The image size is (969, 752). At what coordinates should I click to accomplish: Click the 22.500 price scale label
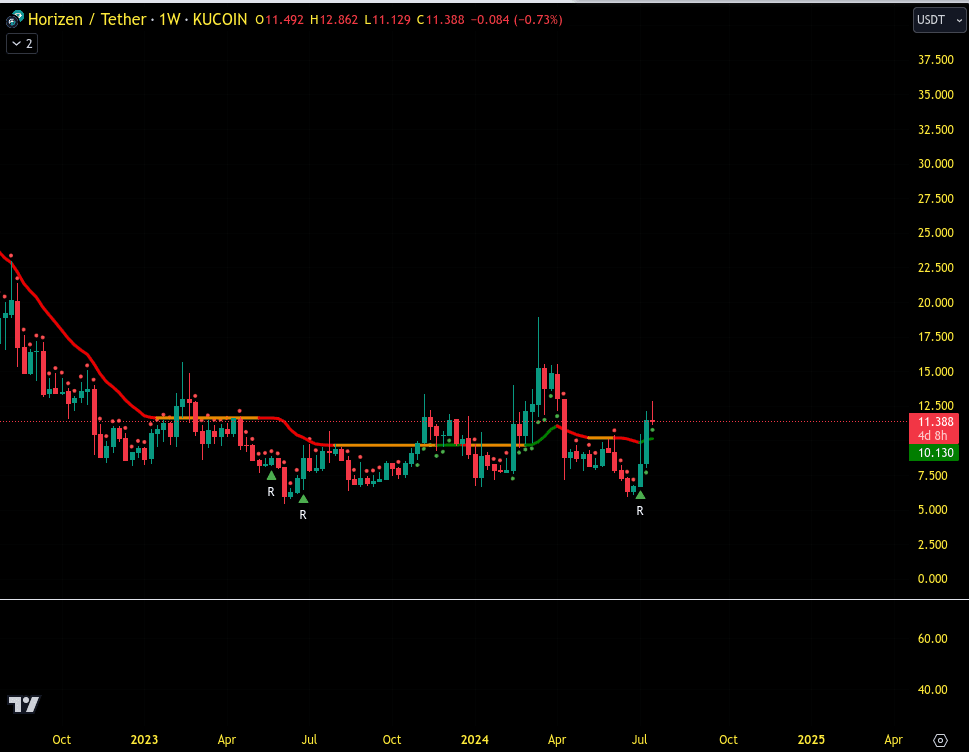coord(936,268)
